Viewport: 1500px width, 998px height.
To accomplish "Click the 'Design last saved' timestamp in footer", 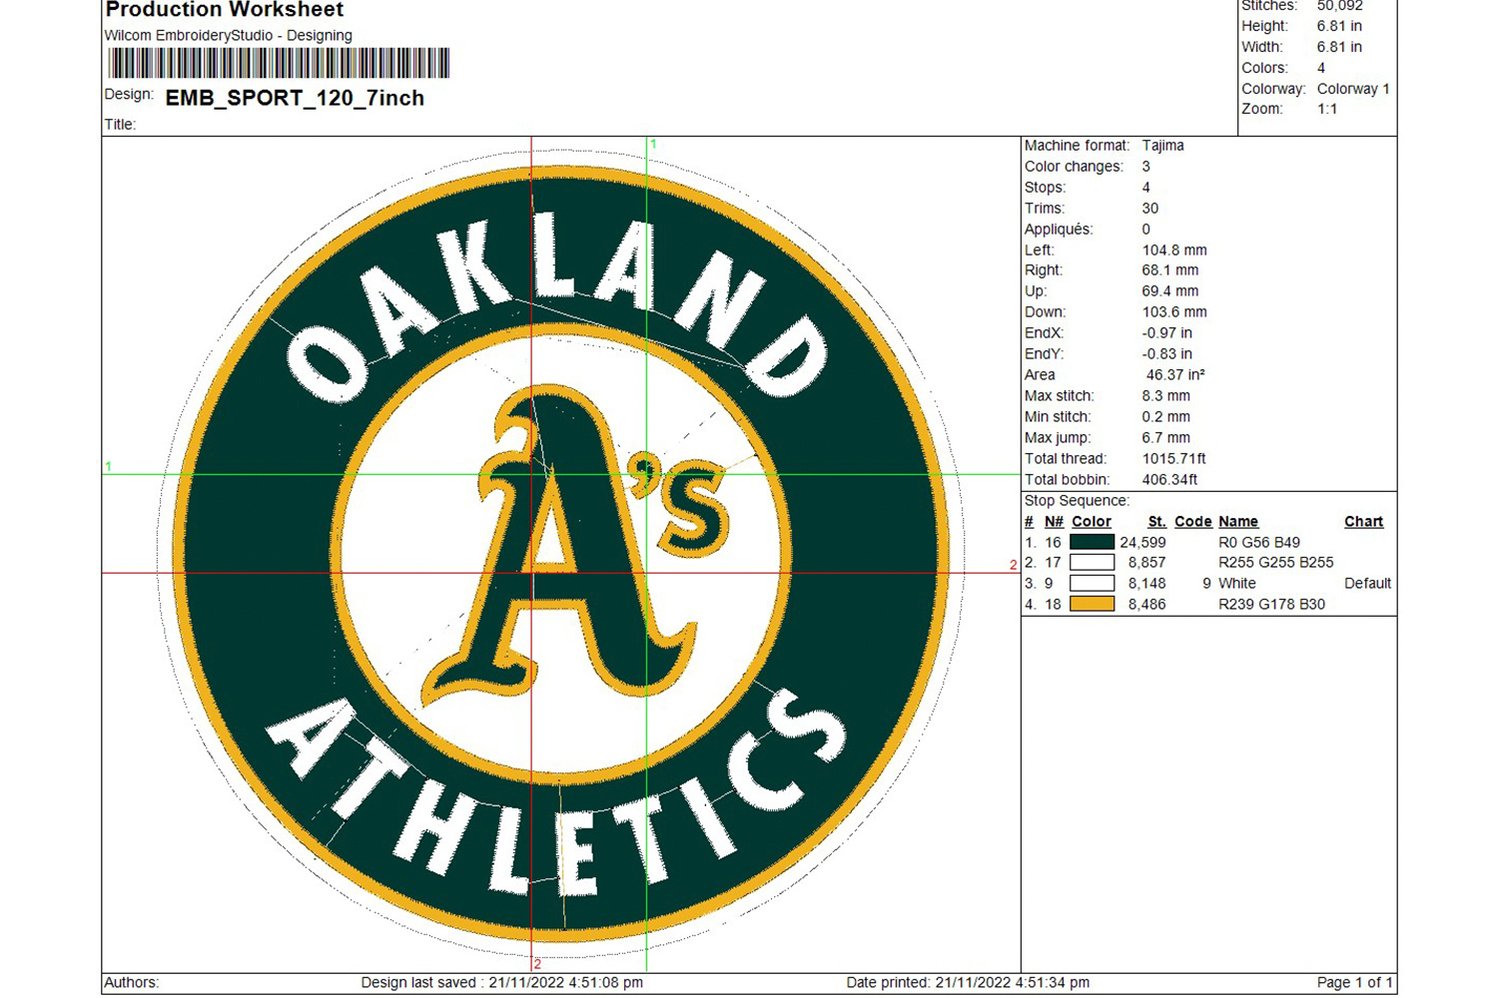I will coord(502,982).
